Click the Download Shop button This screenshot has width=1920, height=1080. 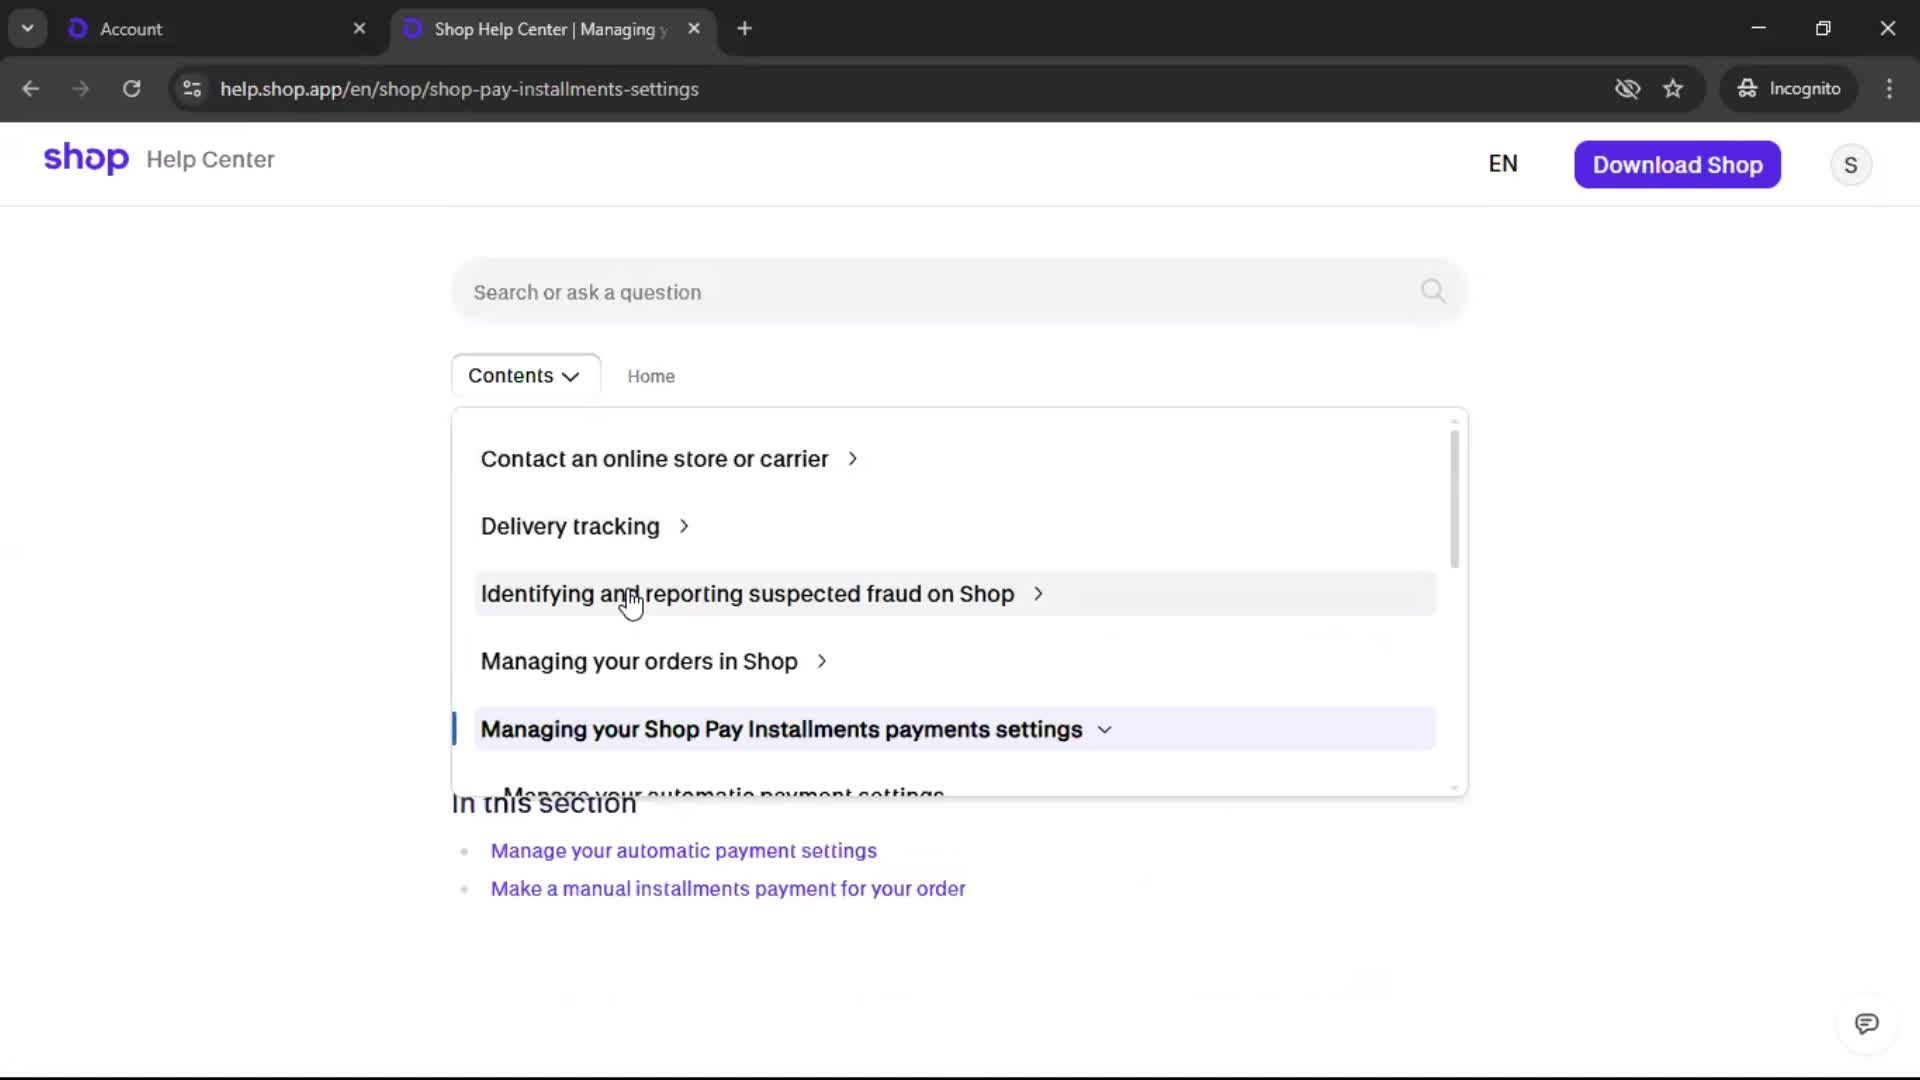coord(1677,165)
